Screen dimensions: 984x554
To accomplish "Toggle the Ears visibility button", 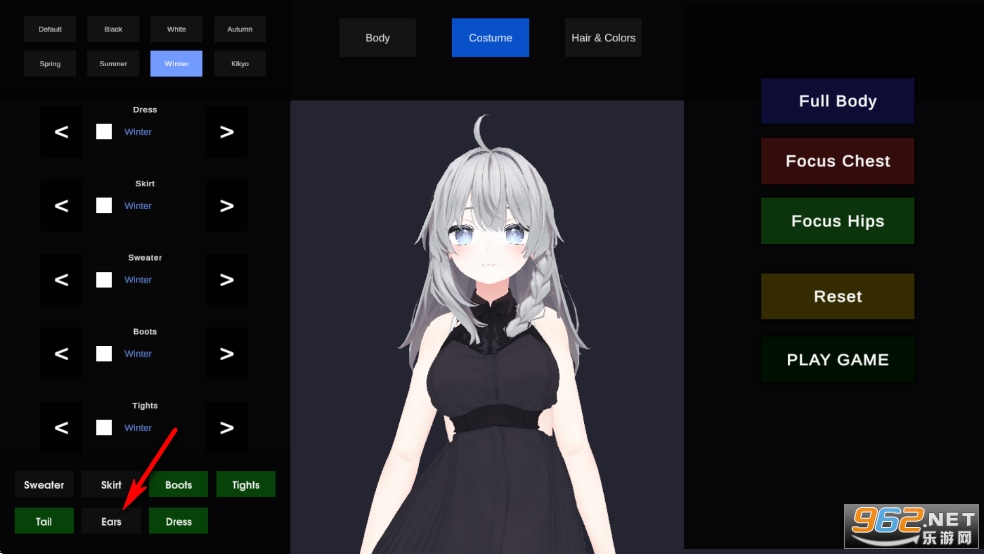I will pyautogui.click(x=111, y=521).
